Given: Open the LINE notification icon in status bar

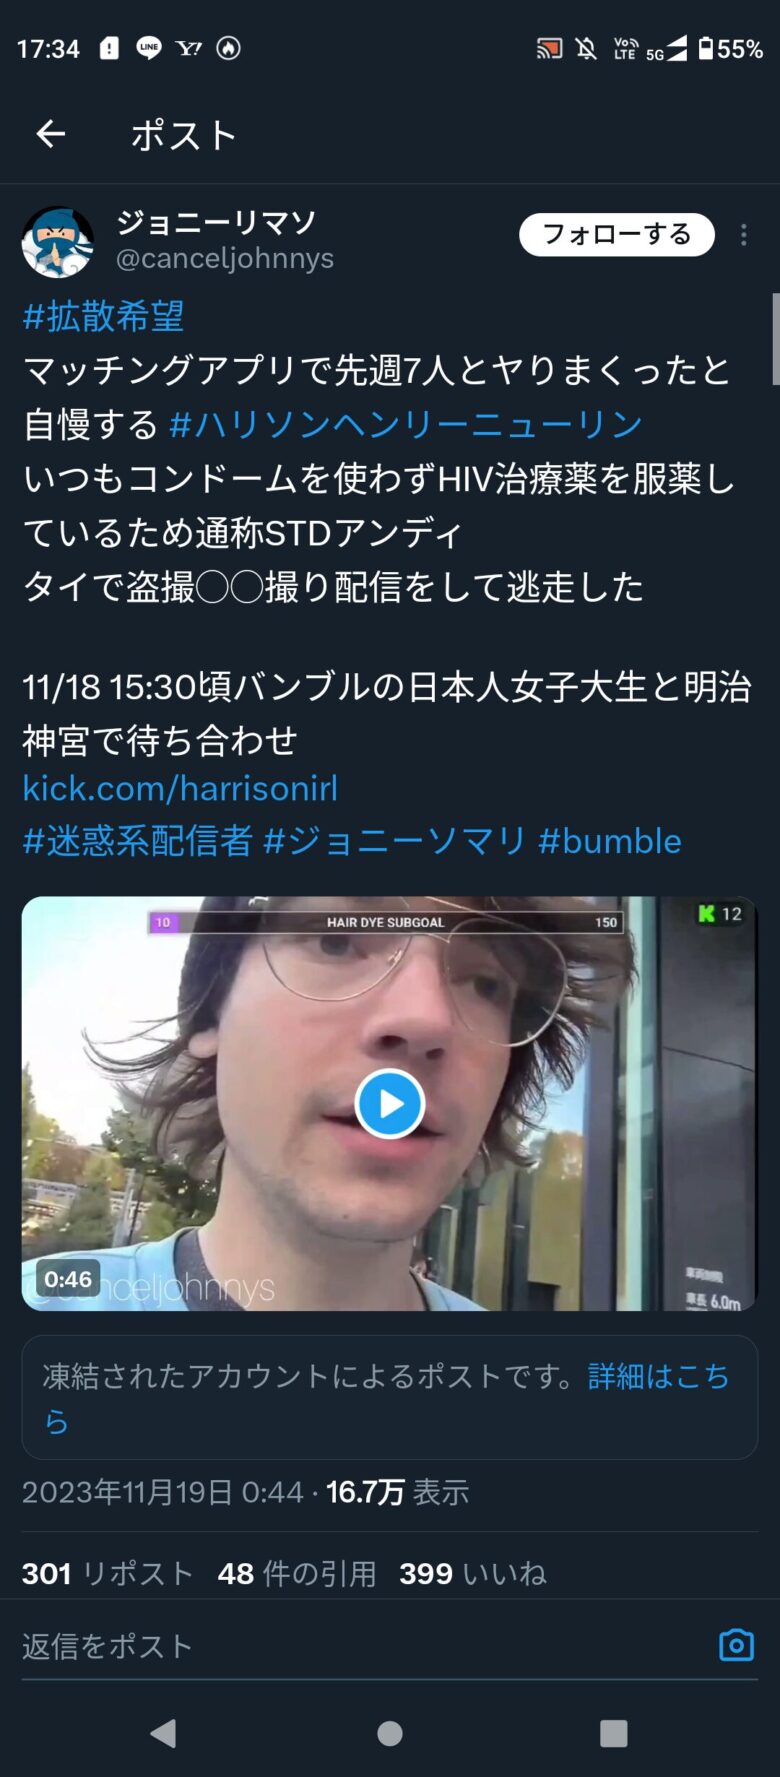Looking at the screenshot, I should (x=149, y=48).
